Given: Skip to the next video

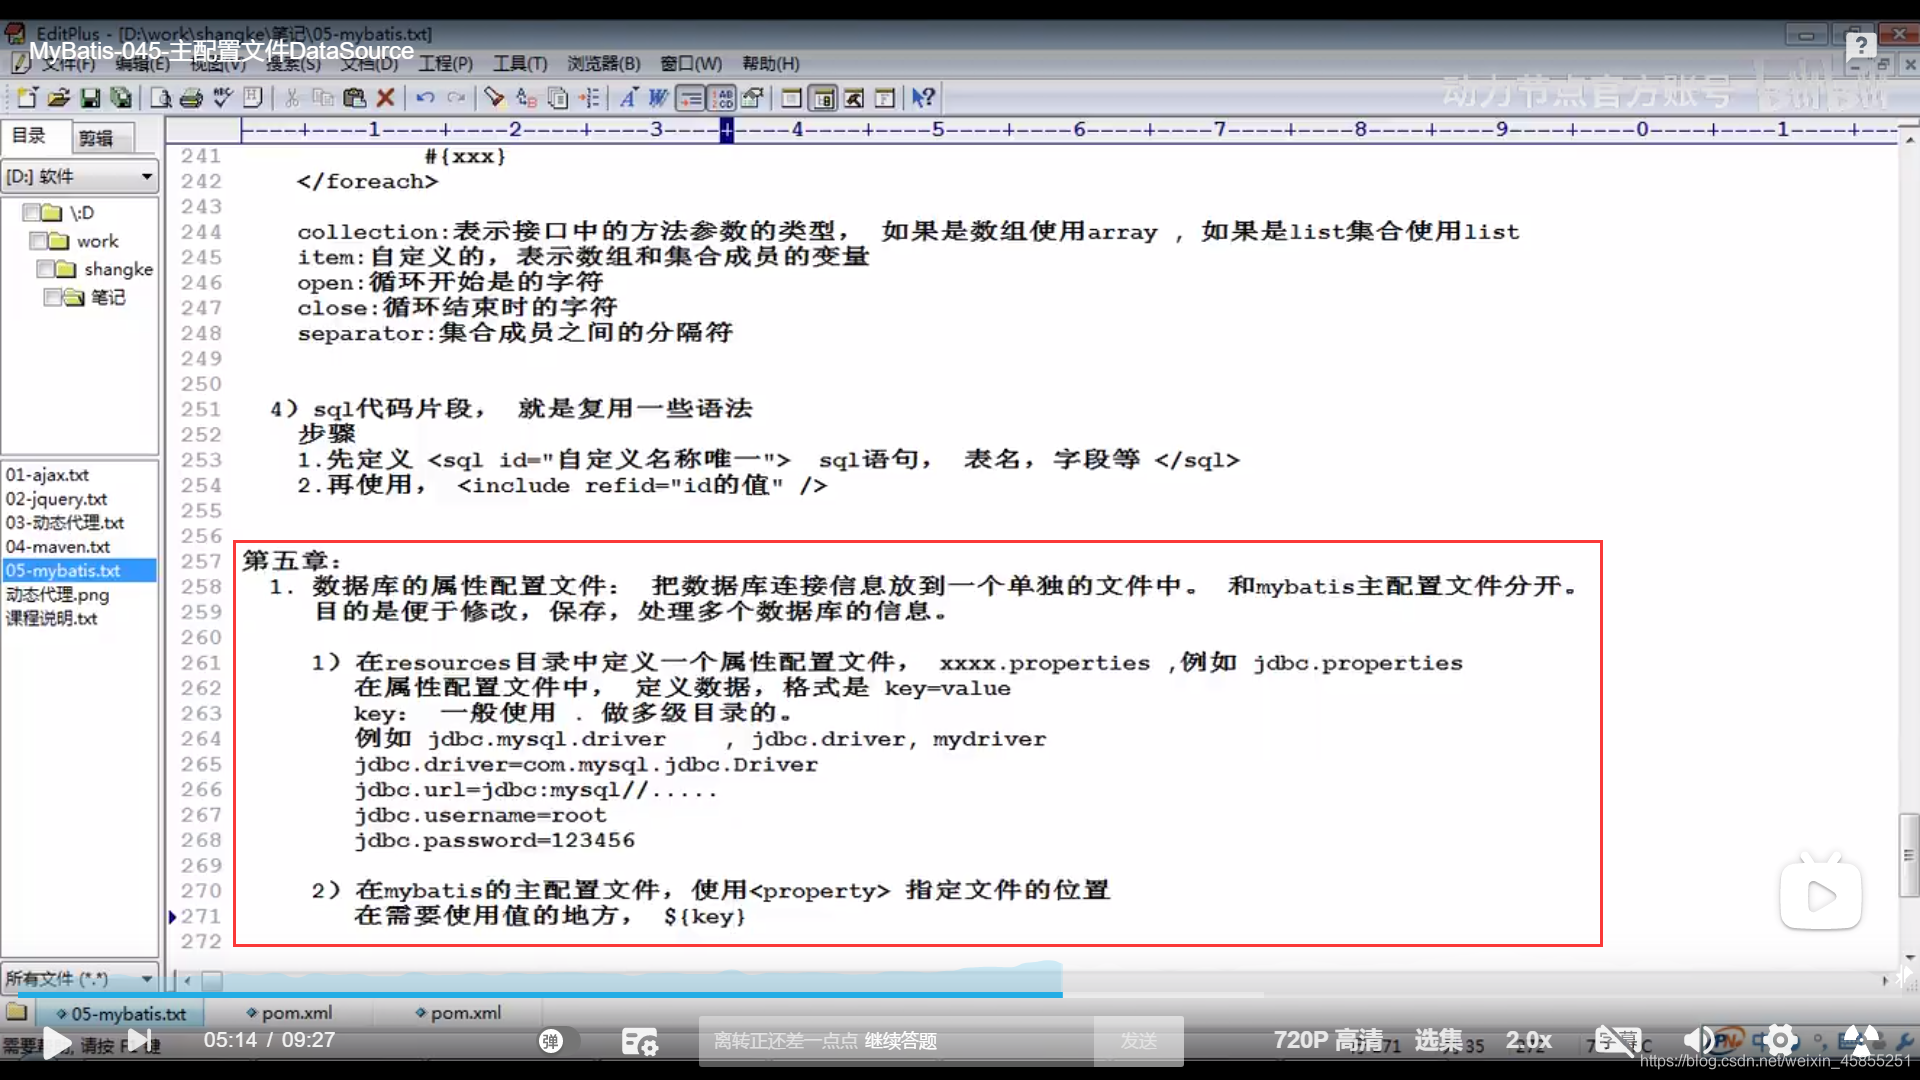Looking at the screenshot, I should tap(140, 1041).
